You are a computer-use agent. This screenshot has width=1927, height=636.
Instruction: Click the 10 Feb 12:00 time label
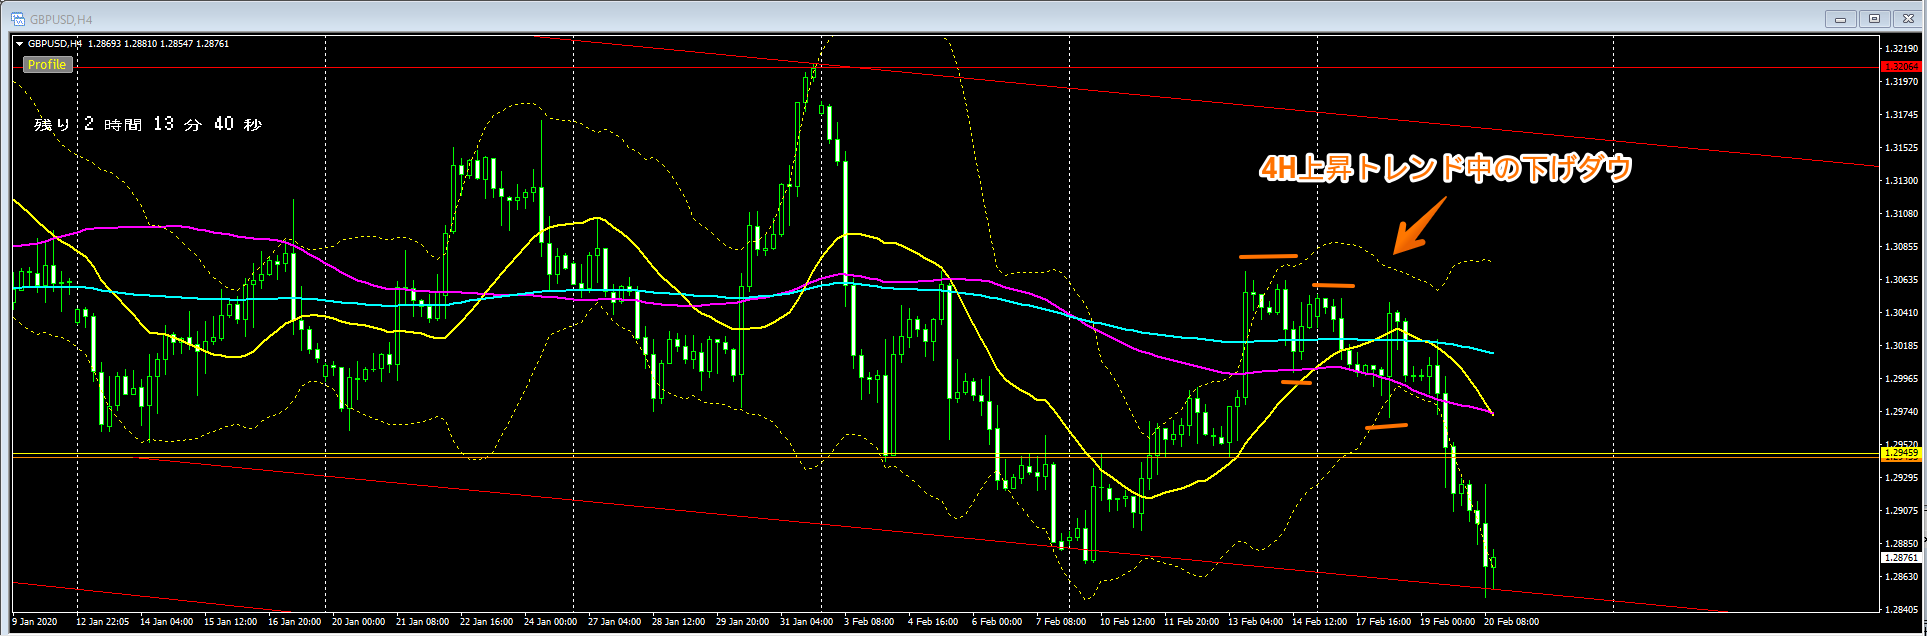[x=1127, y=622]
